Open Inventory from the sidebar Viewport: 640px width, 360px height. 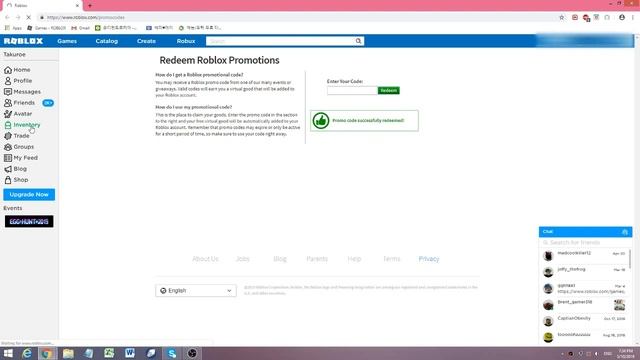(22, 125)
